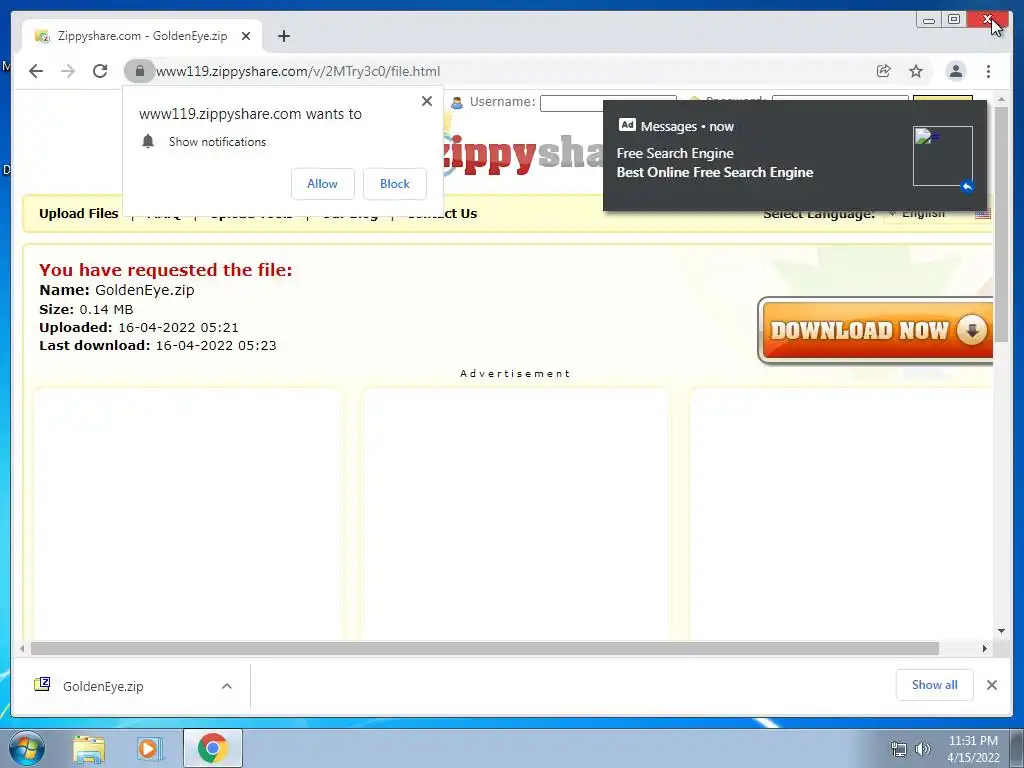Click the Zippyshare logo

click(522, 153)
